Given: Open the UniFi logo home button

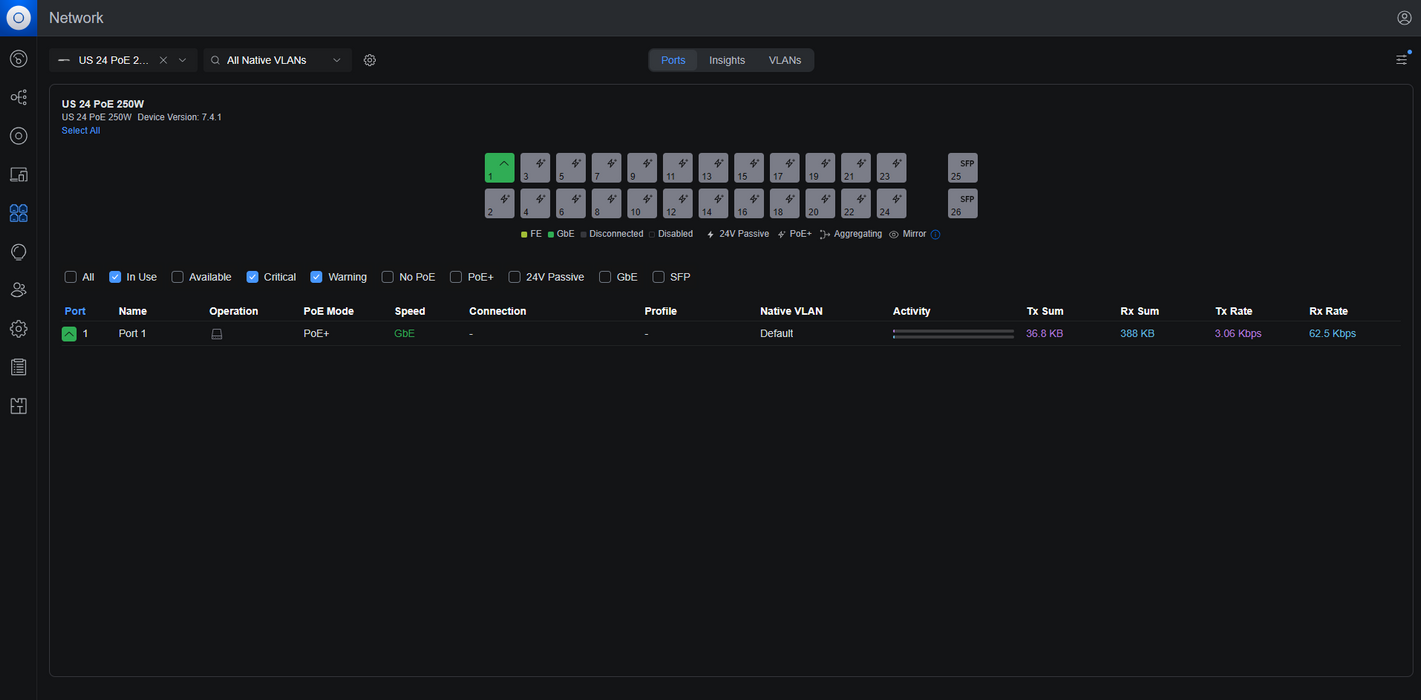Looking at the screenshot, I should [x=18, y=18].
